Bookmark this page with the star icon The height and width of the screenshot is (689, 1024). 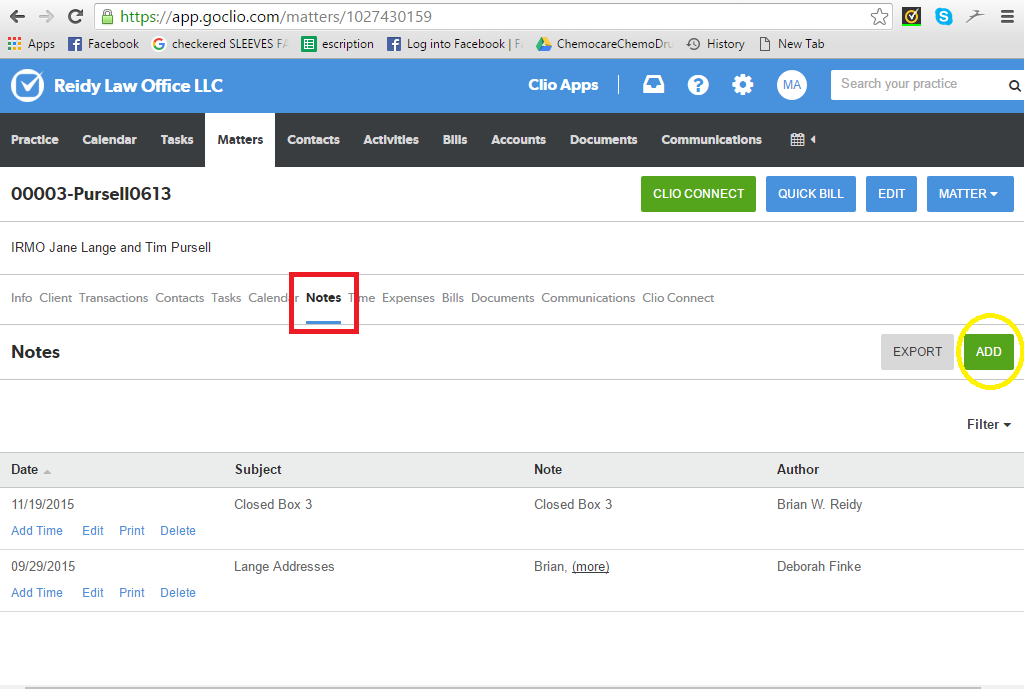pos(879,16)
